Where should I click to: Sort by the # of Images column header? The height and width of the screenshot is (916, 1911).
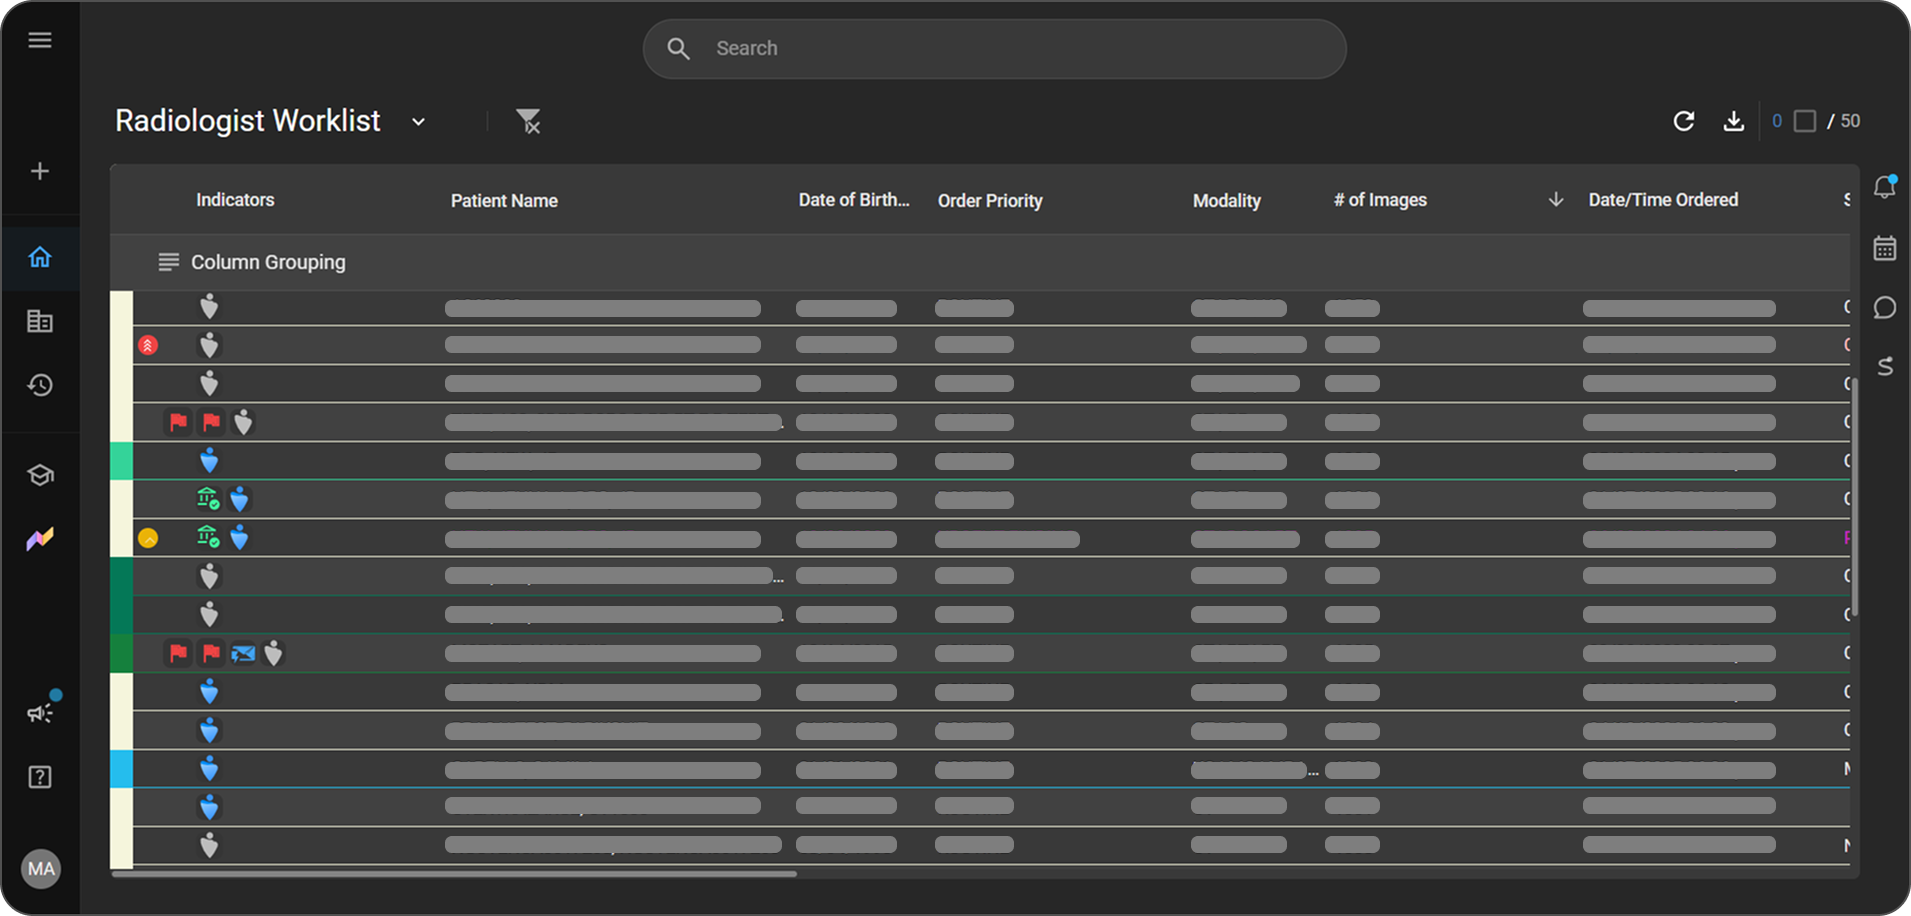1380,200
